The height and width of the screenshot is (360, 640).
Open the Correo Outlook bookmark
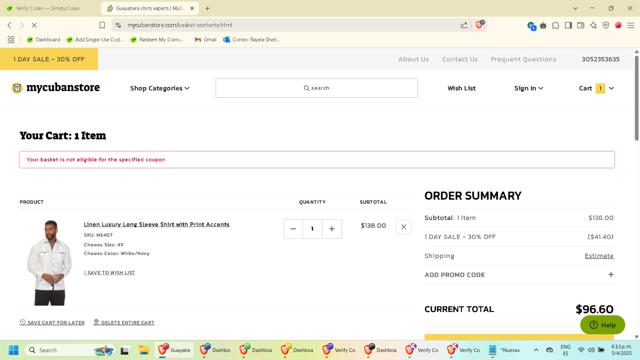[251, 40]
